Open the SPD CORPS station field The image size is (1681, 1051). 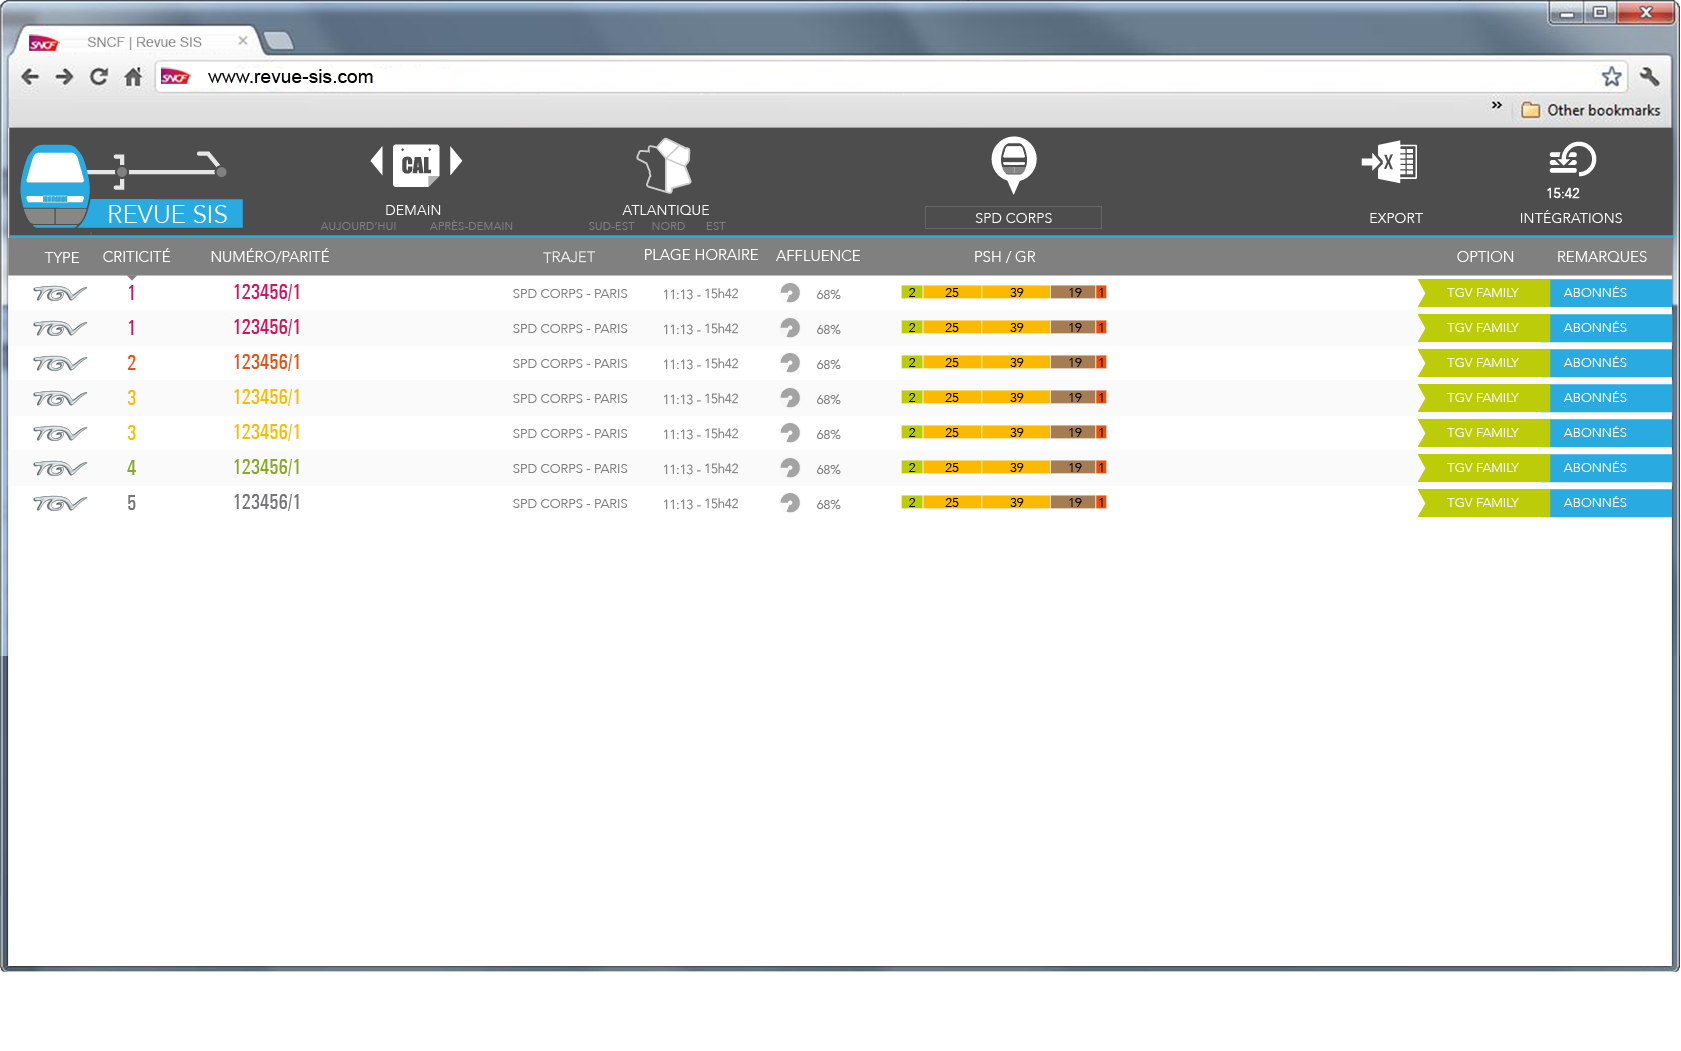(x=1013, y=218)
